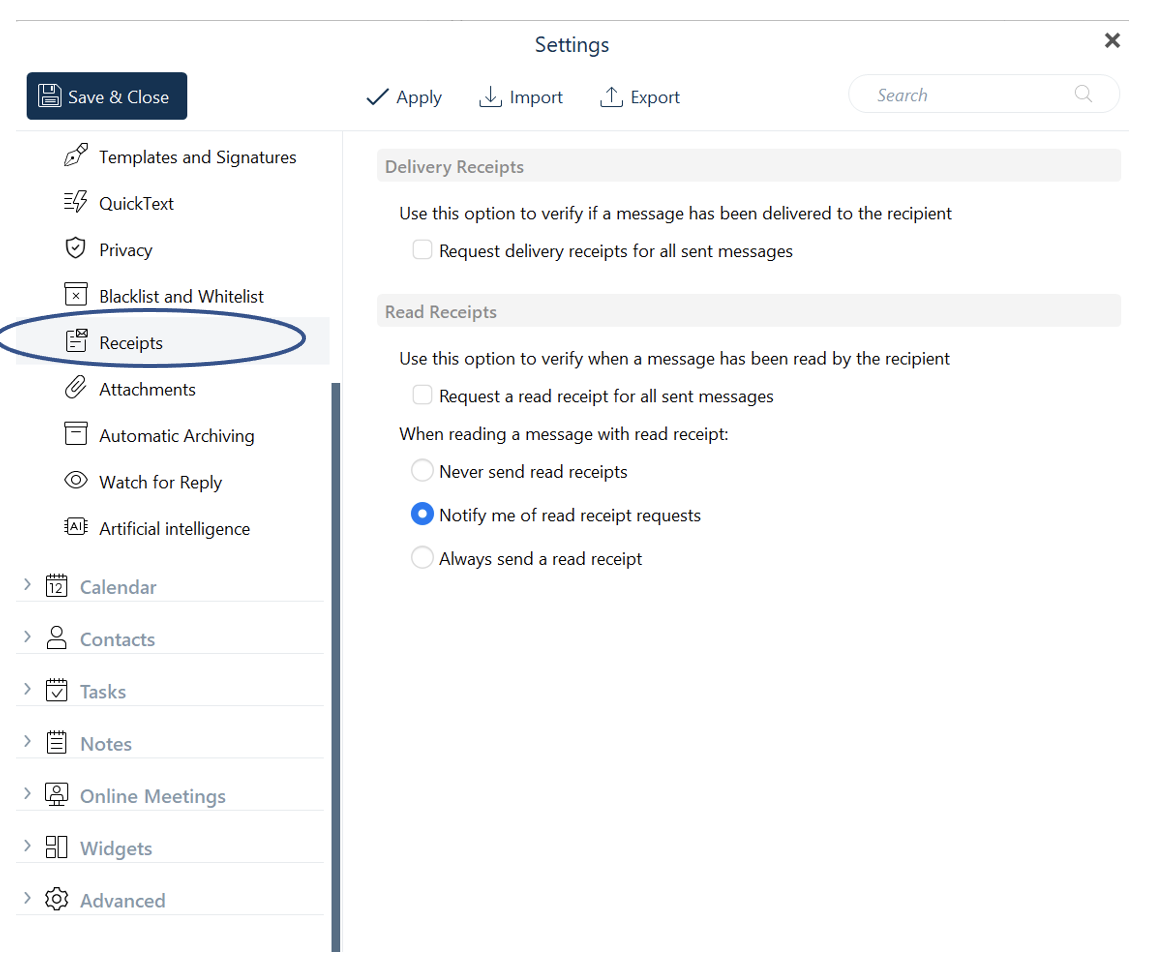Click the Export button
The width and height of the screenshot is (1152, 964).
point(640,97)
